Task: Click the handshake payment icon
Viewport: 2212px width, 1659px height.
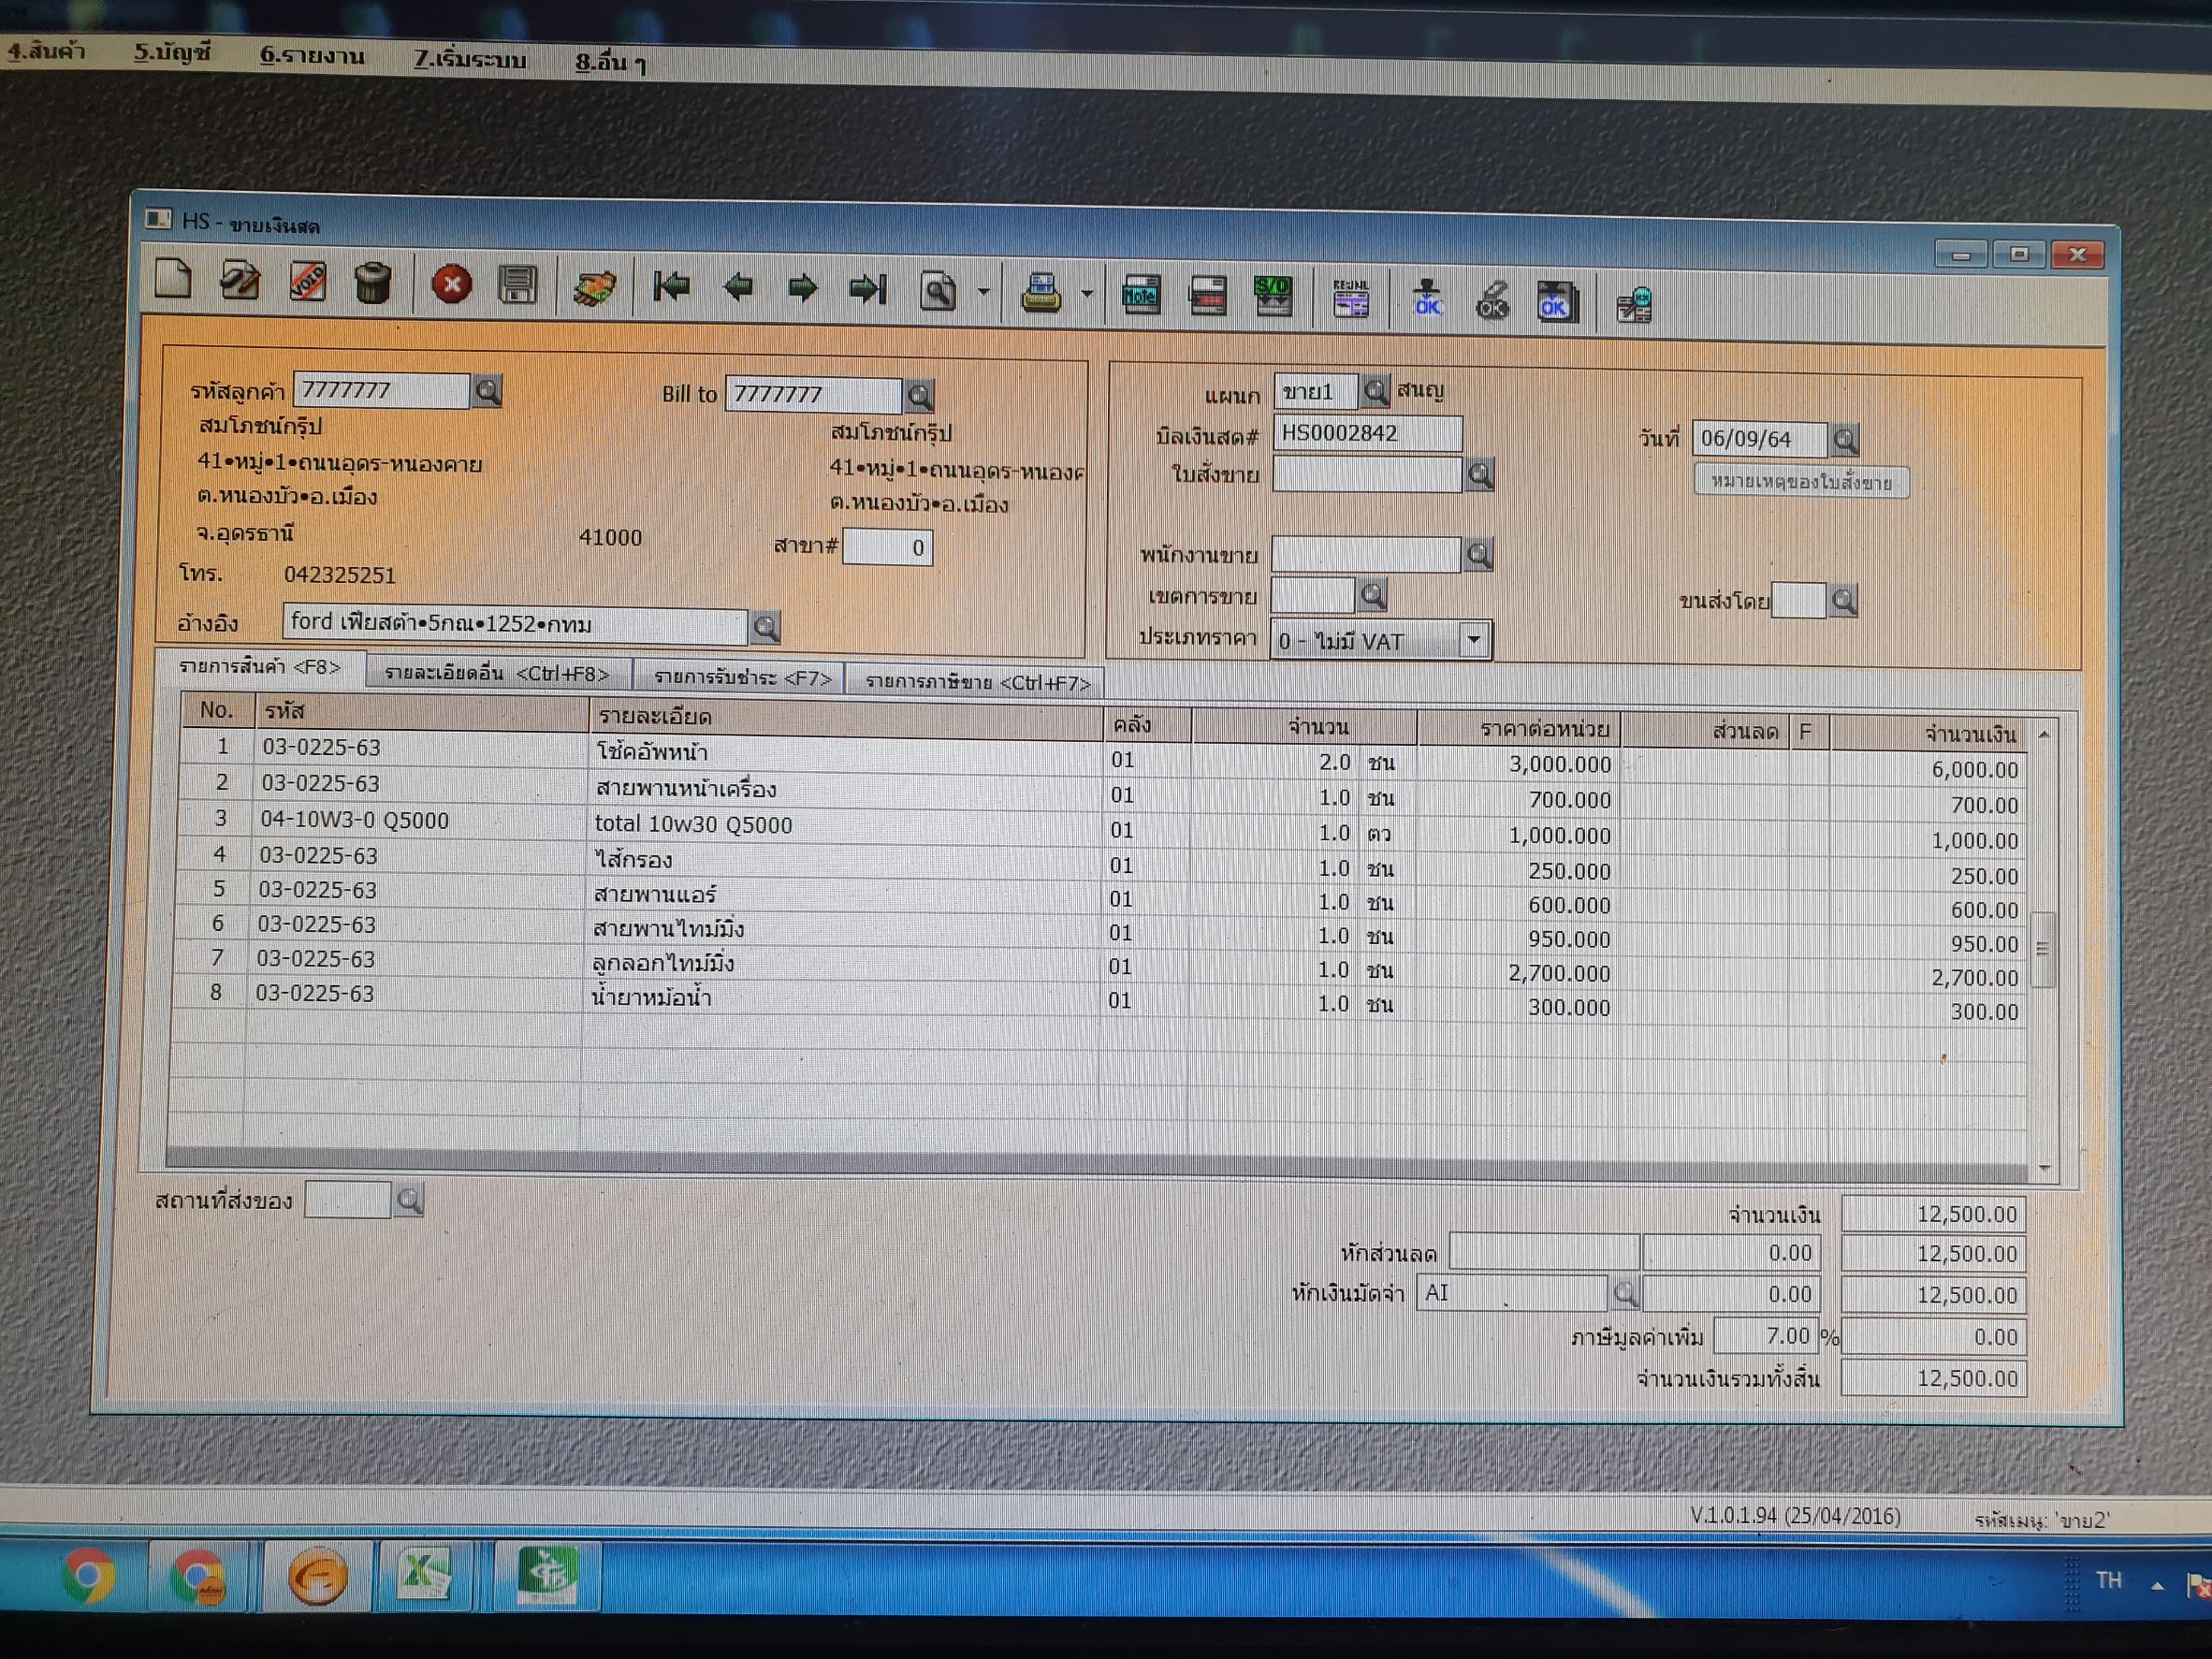Action: tap(595, 288)
